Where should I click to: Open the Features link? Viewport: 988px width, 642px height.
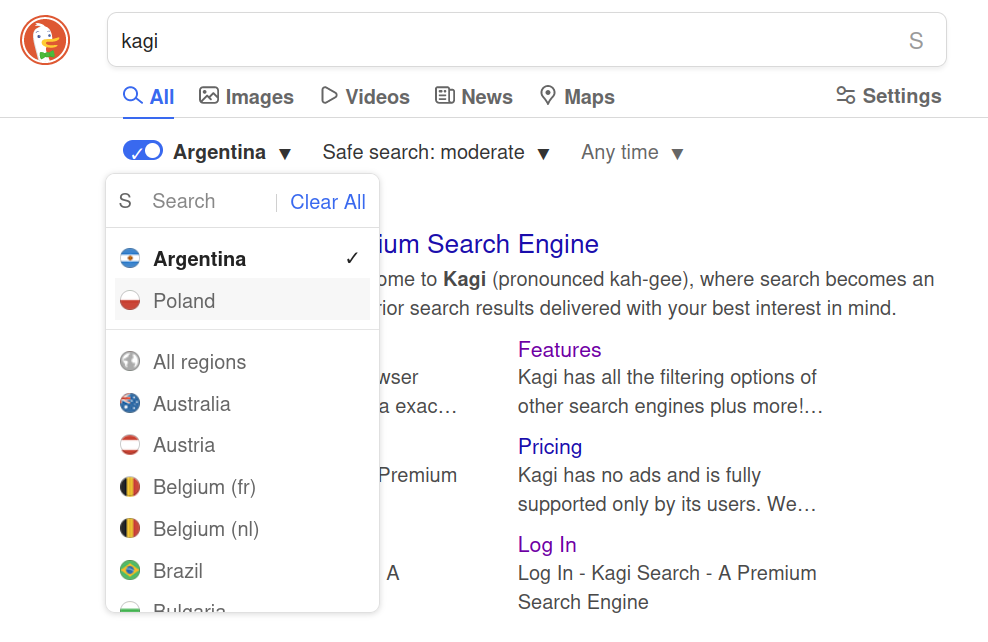pyautogui.click(x=559, y=350)
